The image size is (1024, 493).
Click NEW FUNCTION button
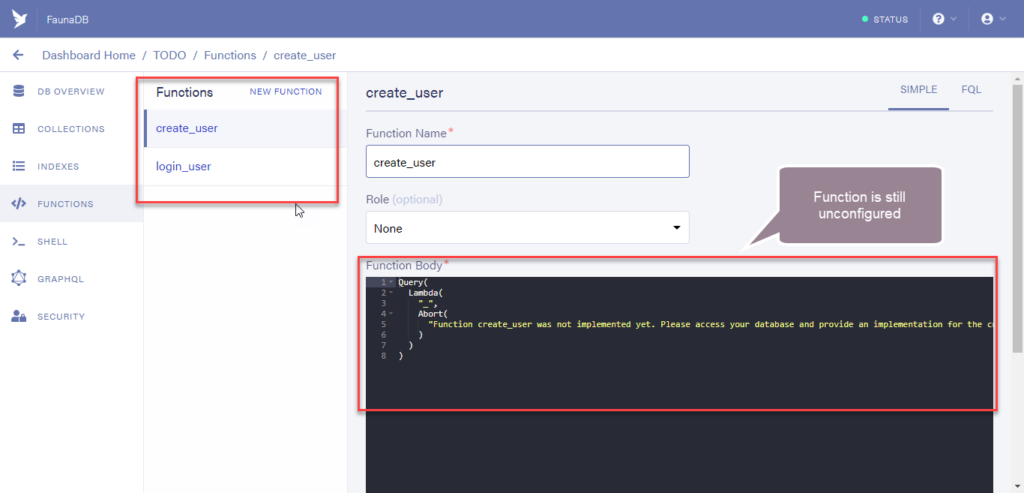click(285, 91)
